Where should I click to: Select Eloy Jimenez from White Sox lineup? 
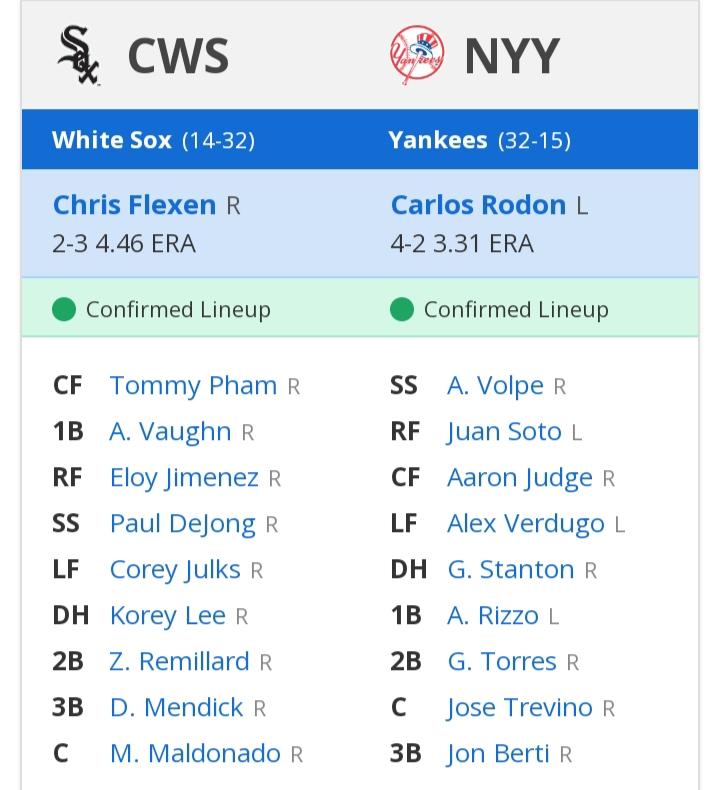pos(184,478)
